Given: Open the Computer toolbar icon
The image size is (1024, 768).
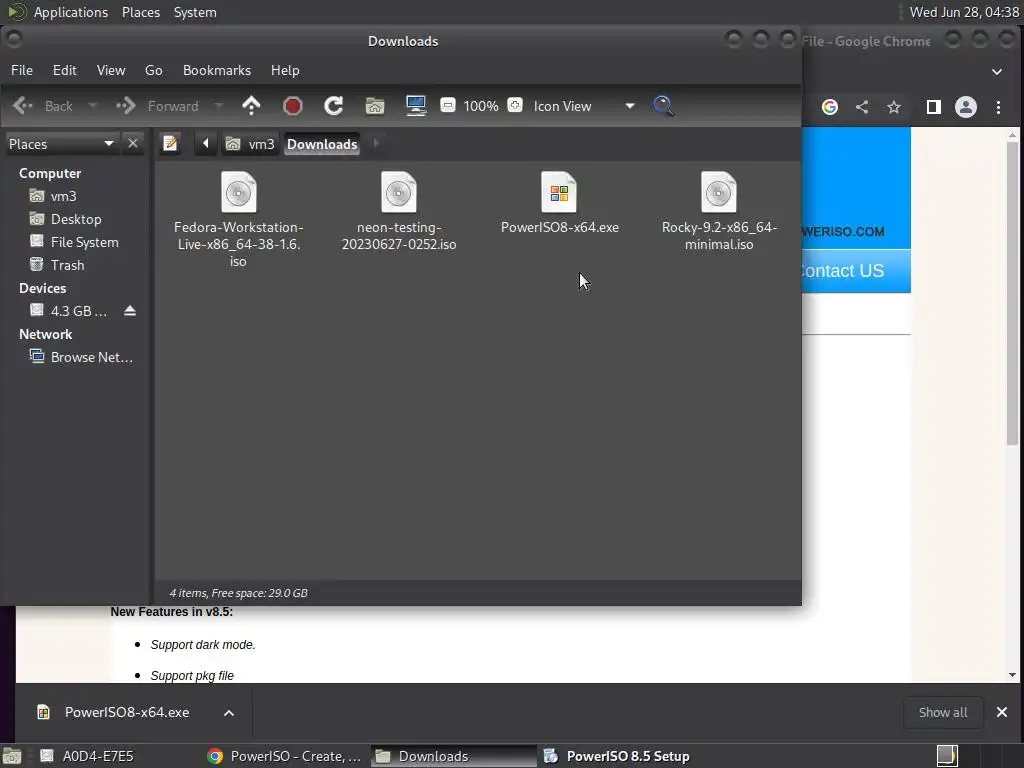Looking at the screenshot, I should [x=416, y=106].
